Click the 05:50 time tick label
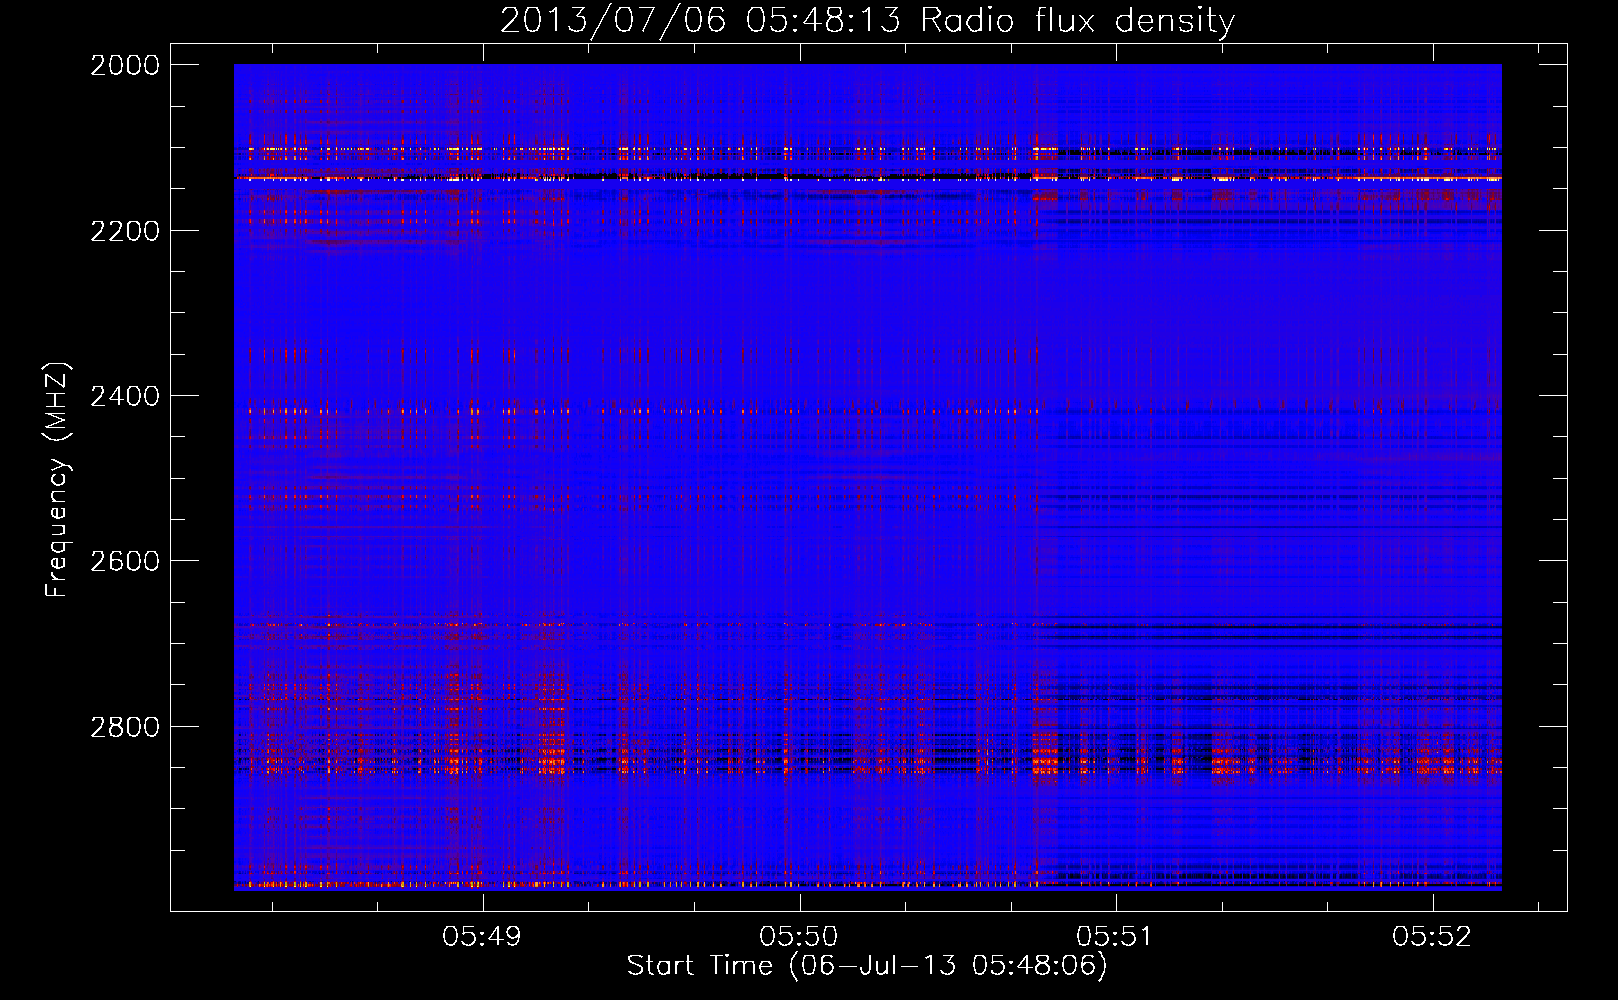This screenshot has width=1618, height=1000. (799, 937)
